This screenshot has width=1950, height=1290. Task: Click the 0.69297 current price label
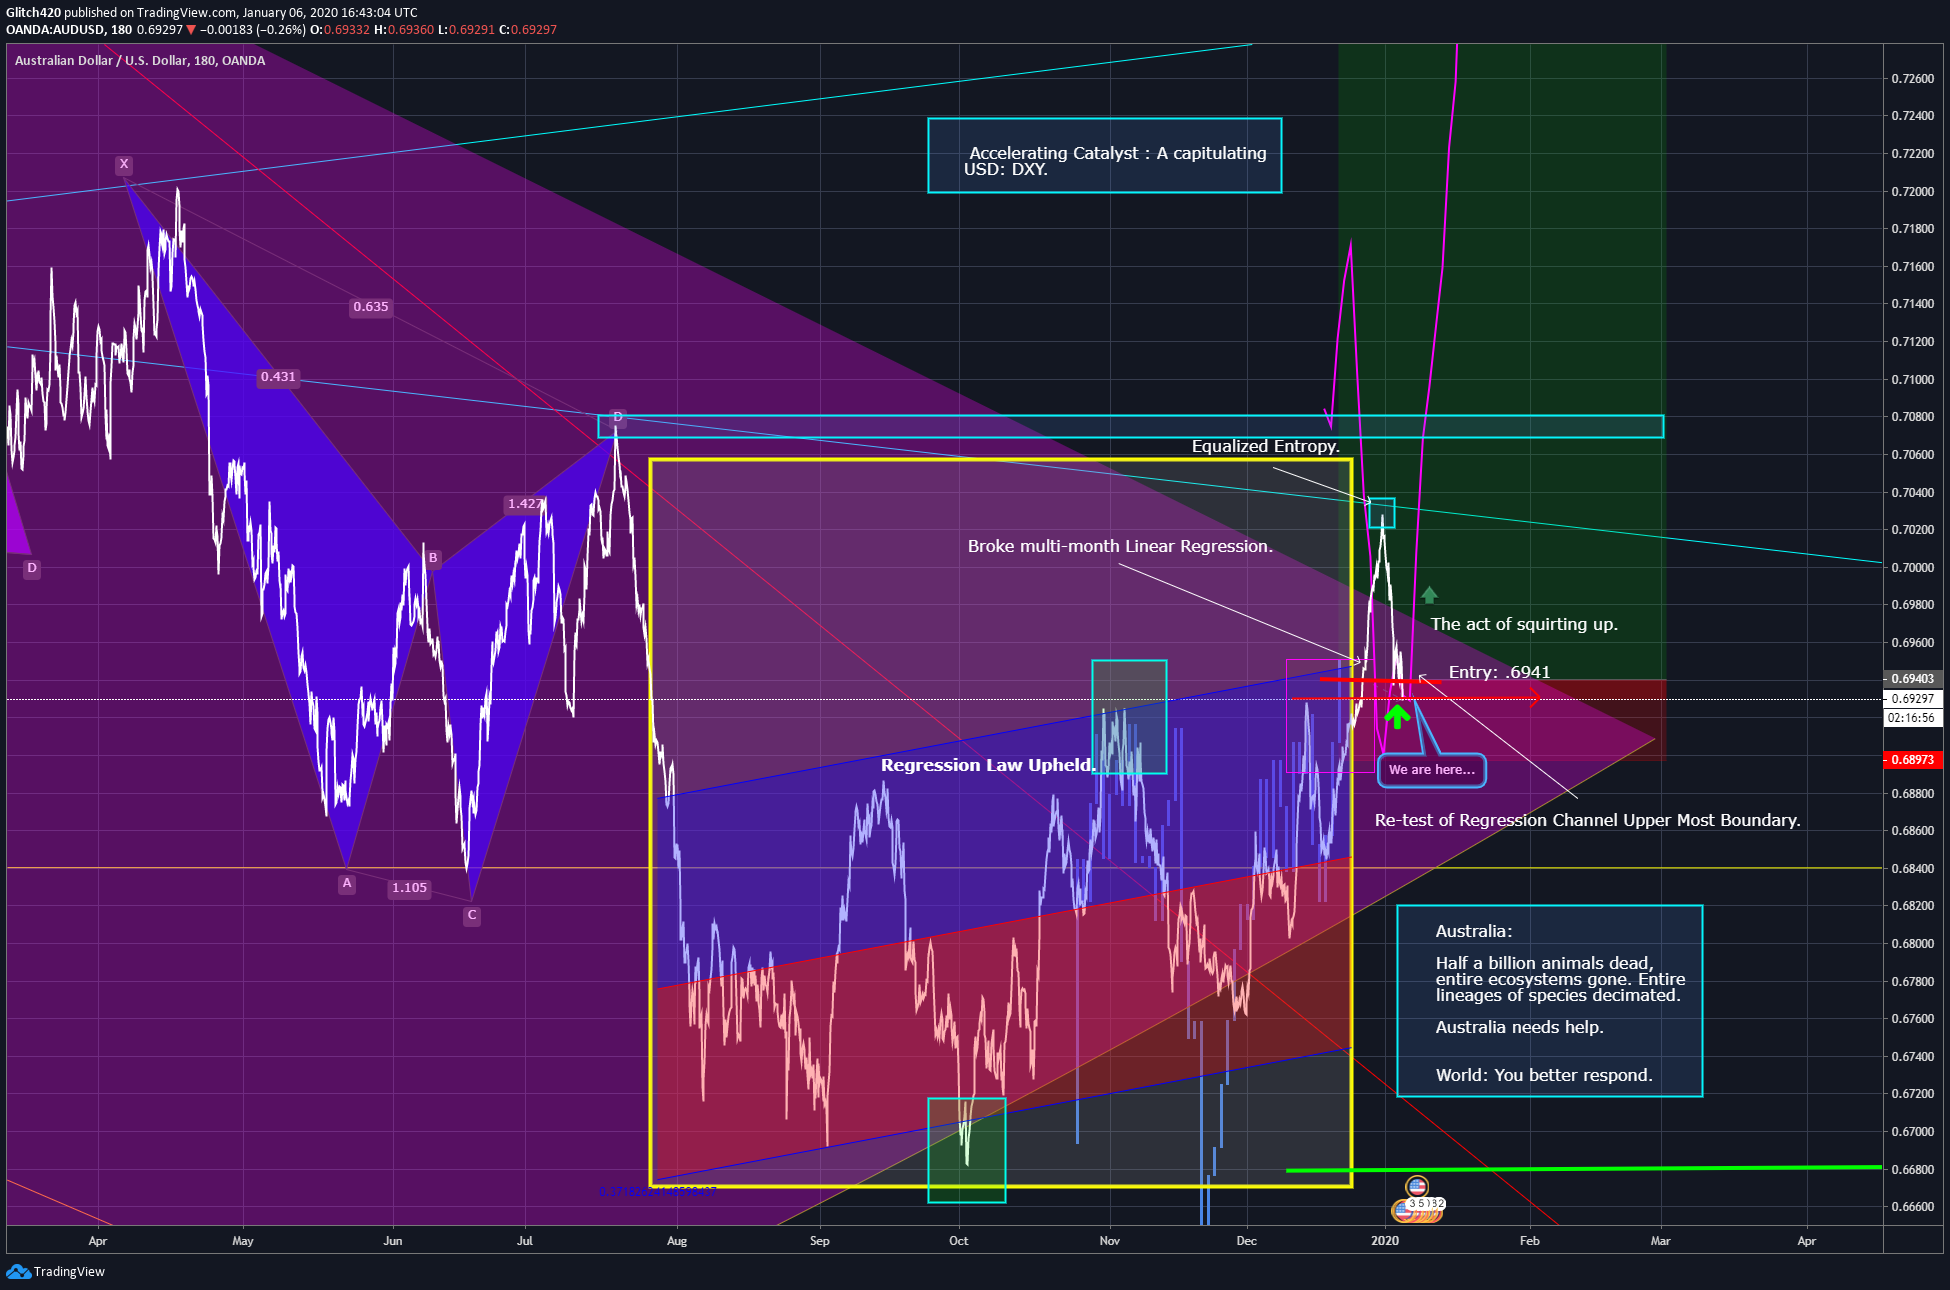tap(1912, 699)
